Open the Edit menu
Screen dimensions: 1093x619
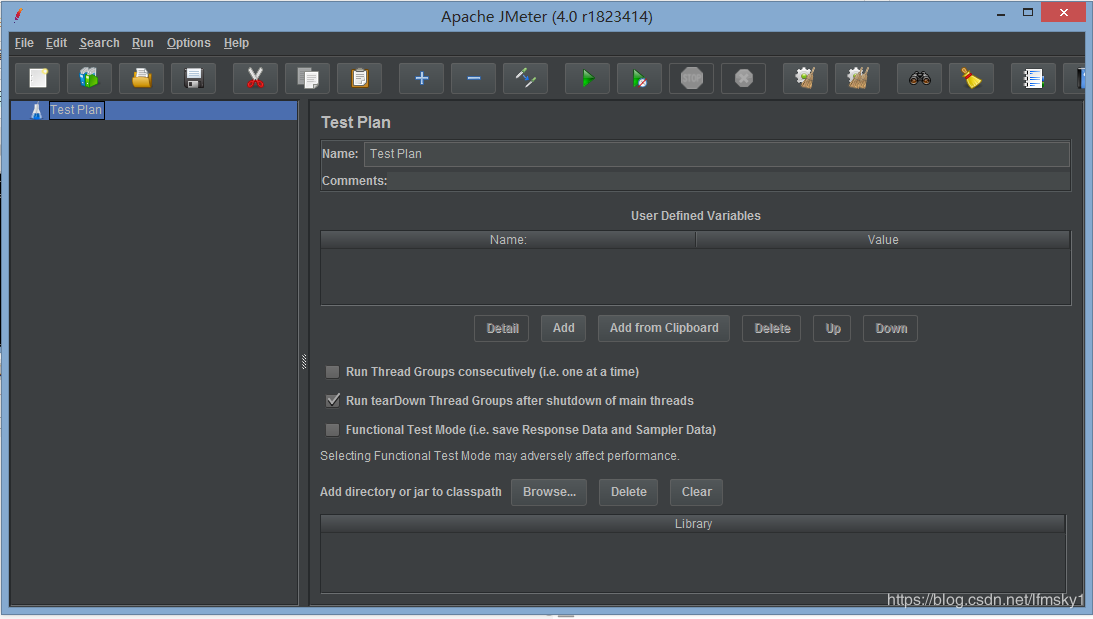click(56, 43)
